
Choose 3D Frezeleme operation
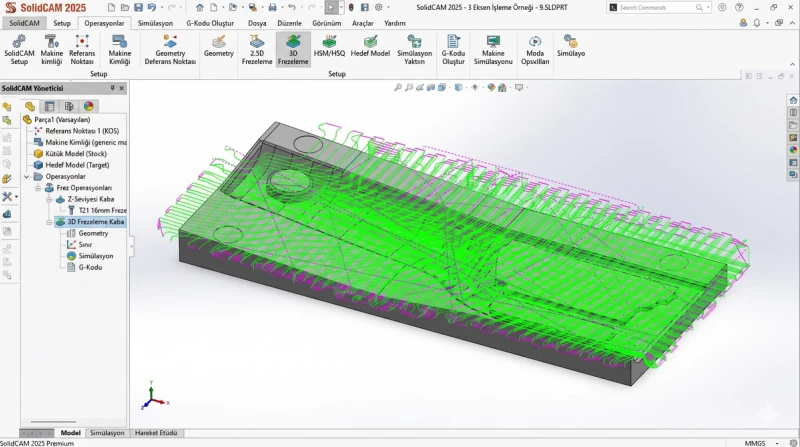[293, 49]
